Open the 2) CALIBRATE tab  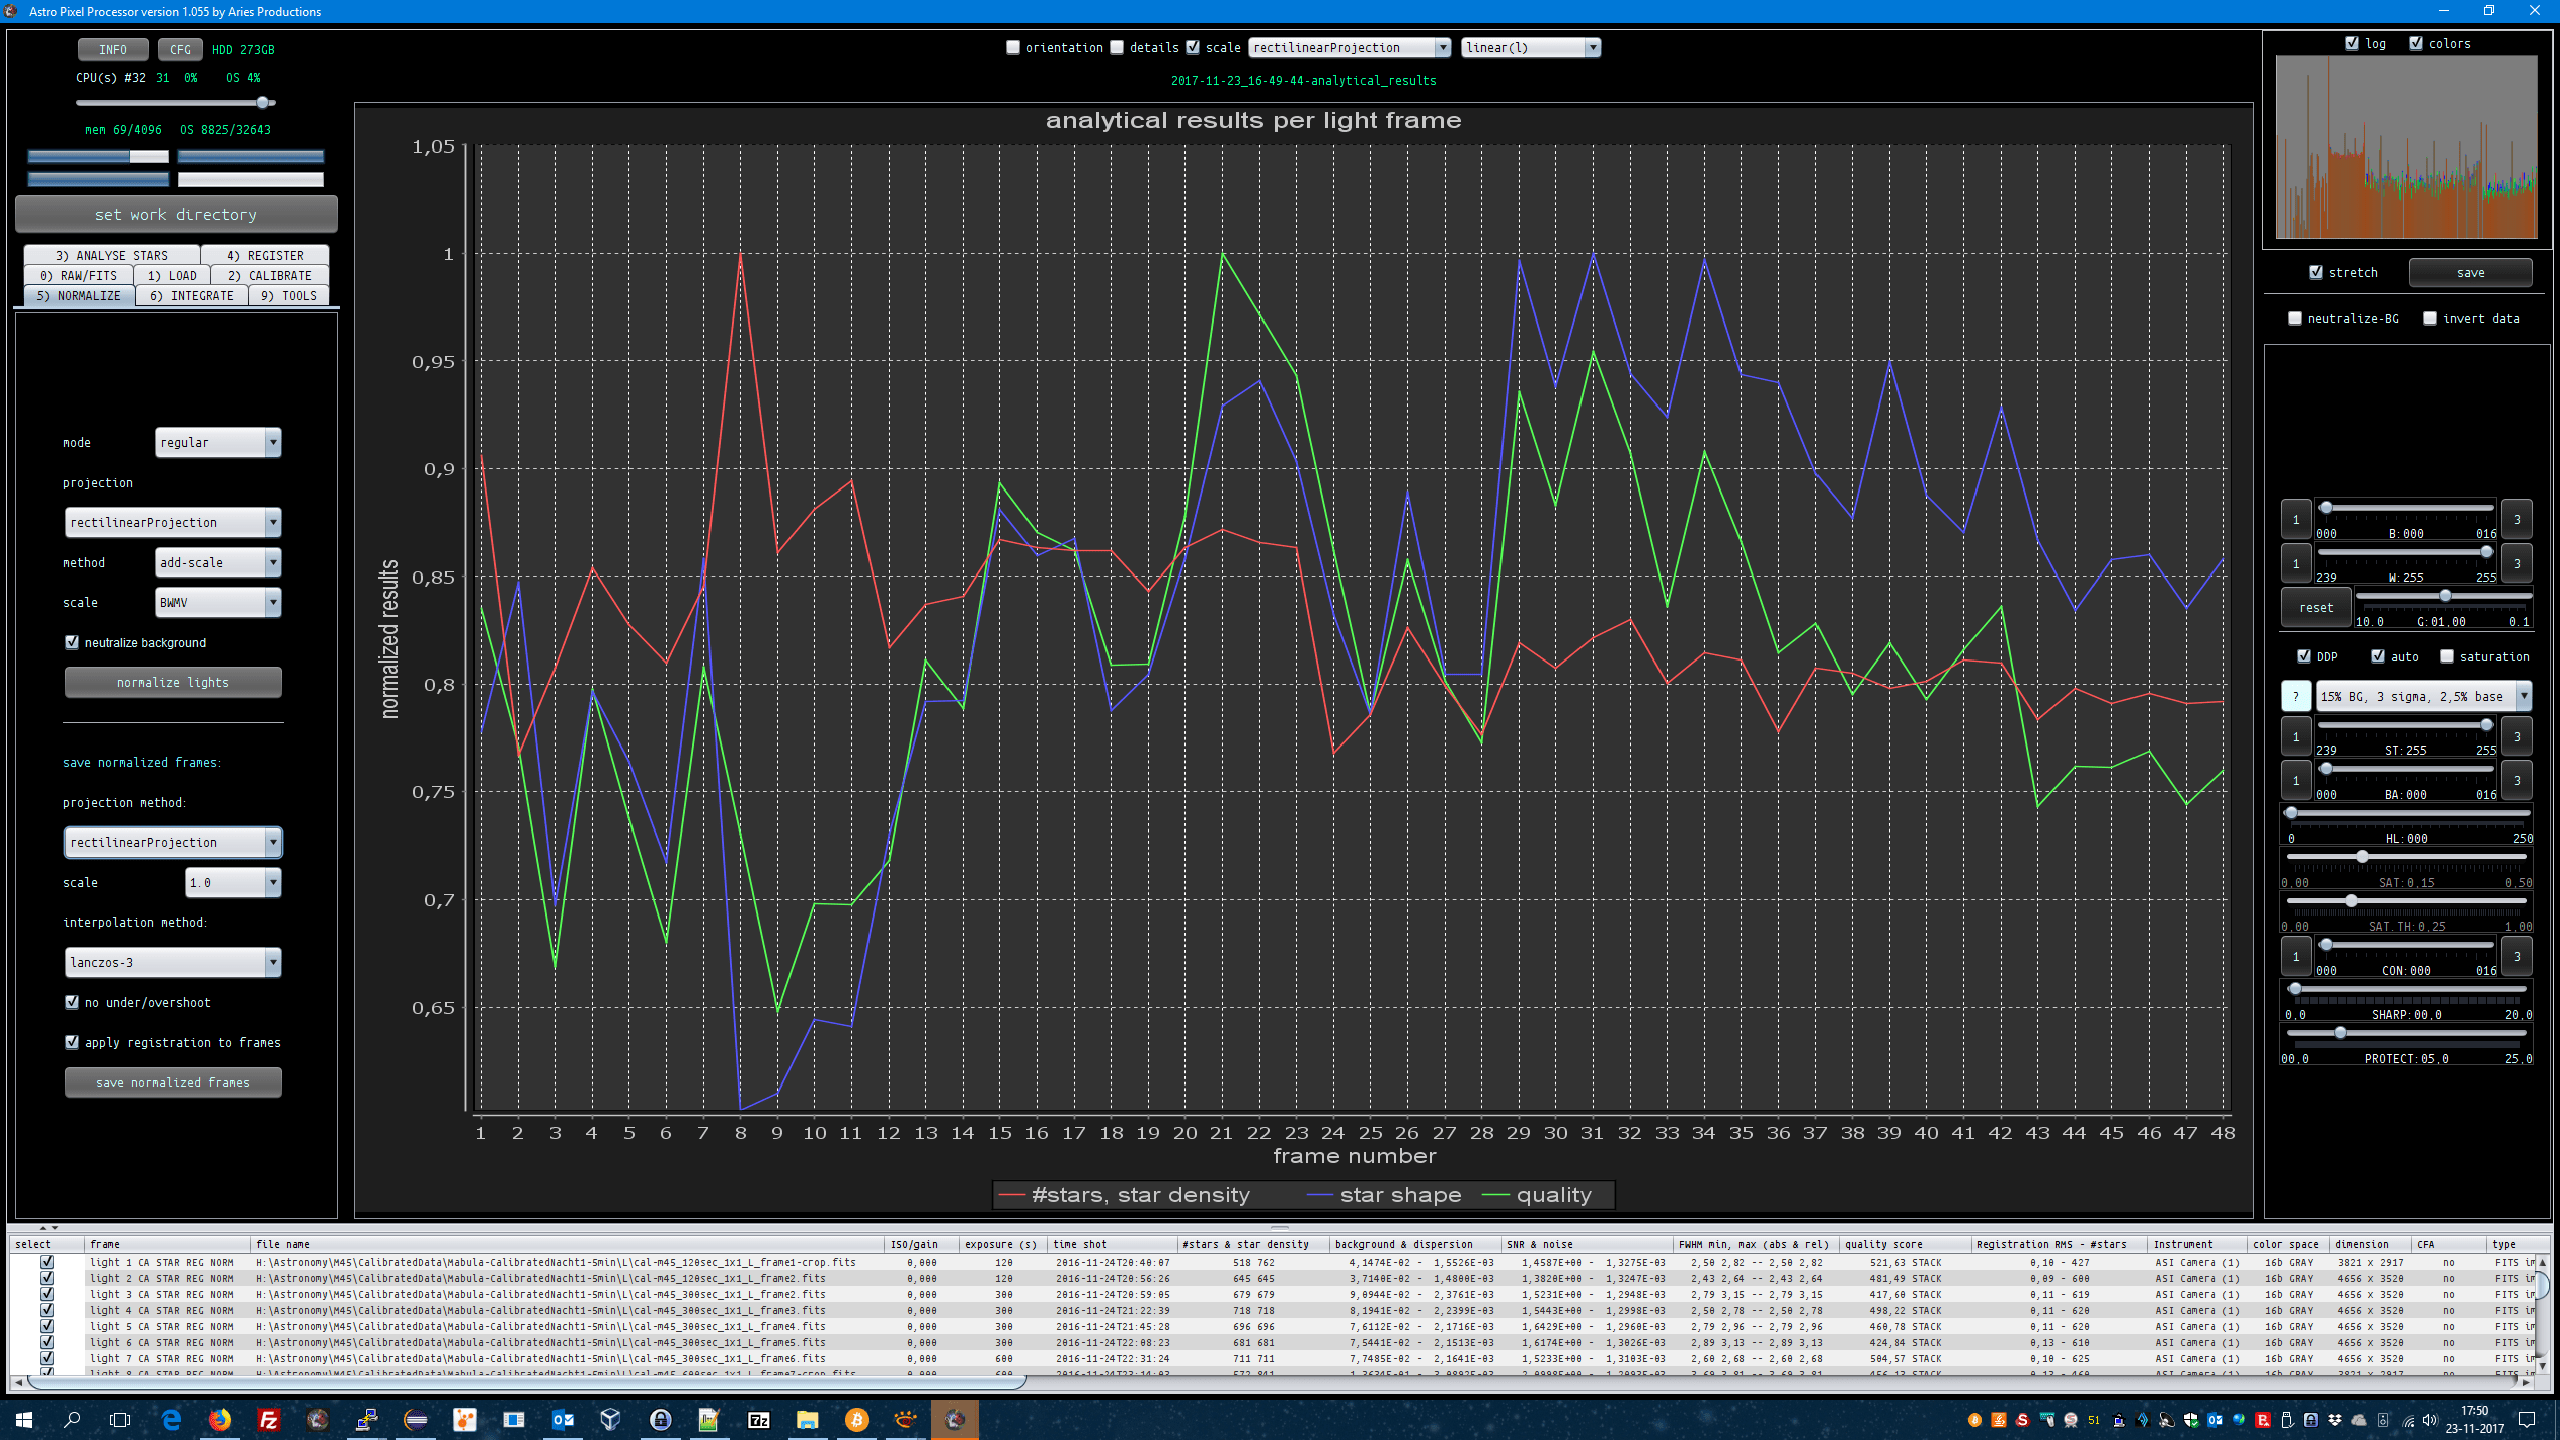point(269,275)
